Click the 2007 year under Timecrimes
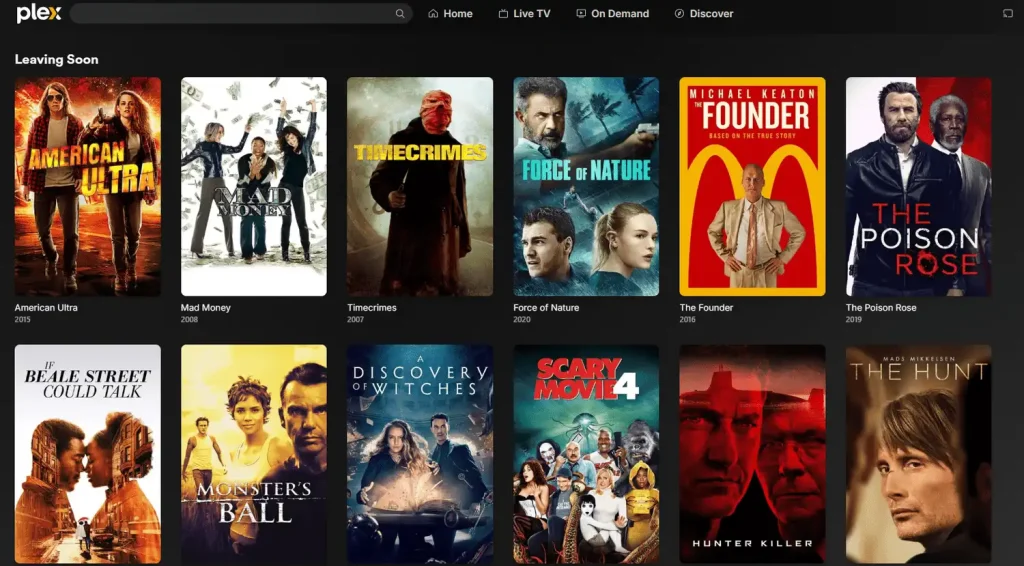 click(355, 320)
